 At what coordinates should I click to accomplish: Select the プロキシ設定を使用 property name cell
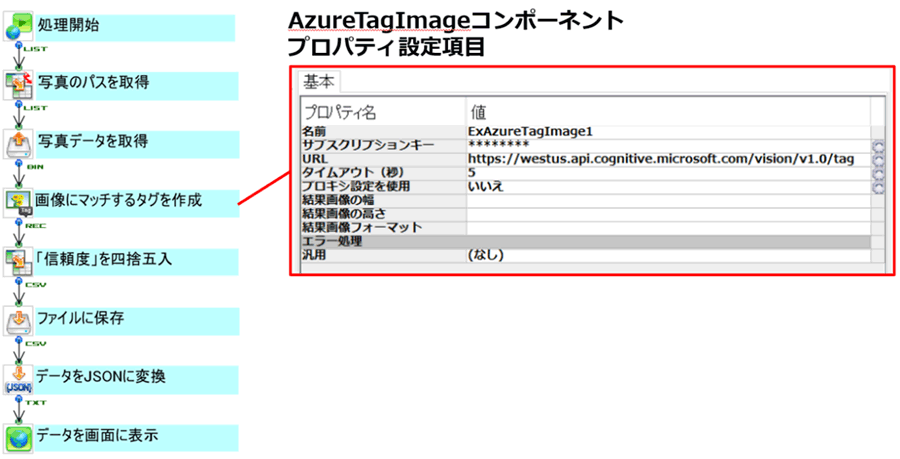[x=383, y=187]
